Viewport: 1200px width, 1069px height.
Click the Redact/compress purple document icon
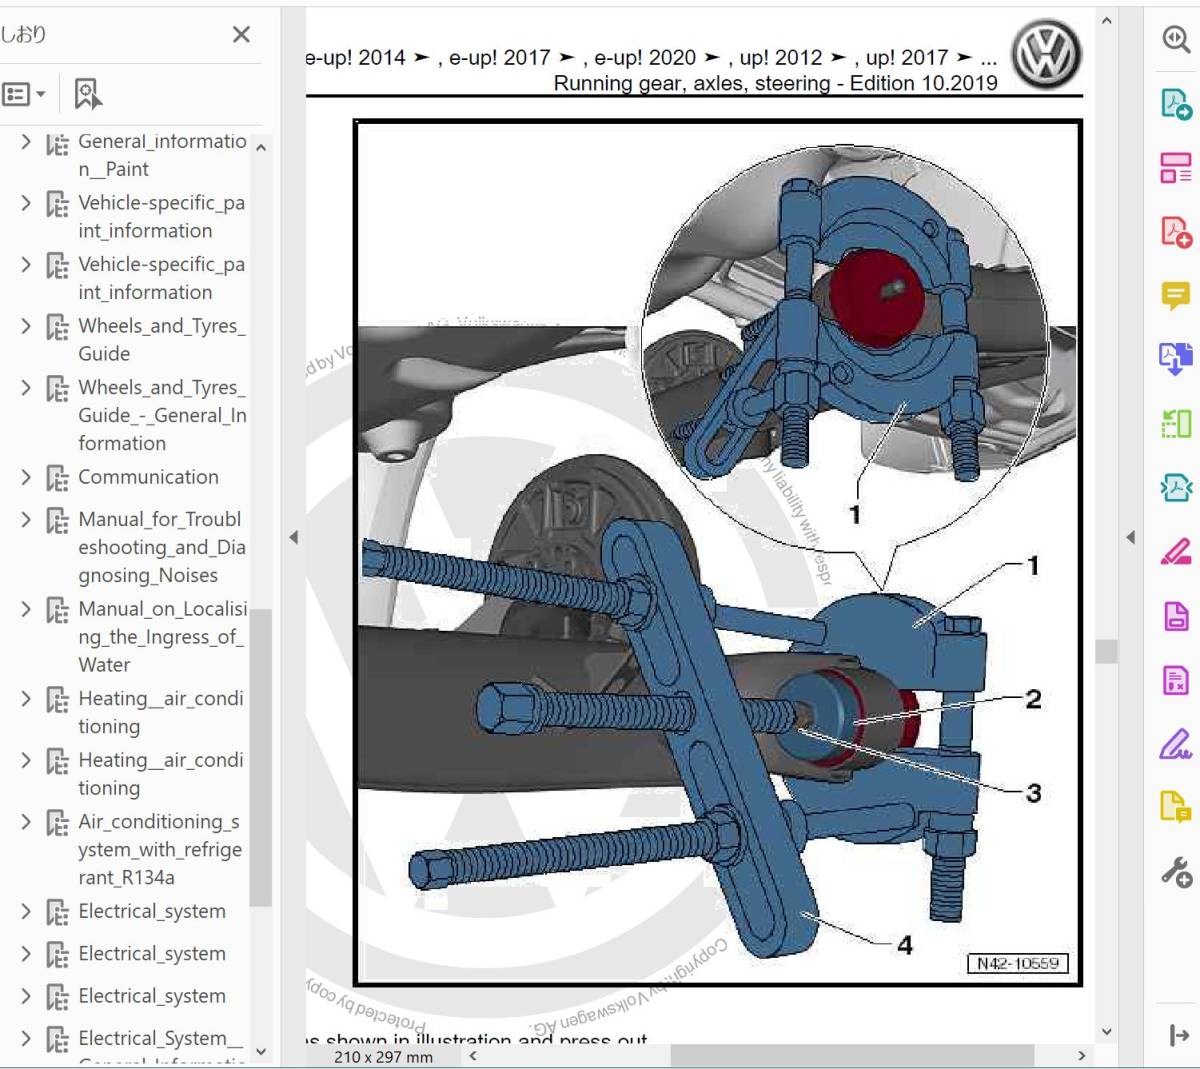(1176, 680)
